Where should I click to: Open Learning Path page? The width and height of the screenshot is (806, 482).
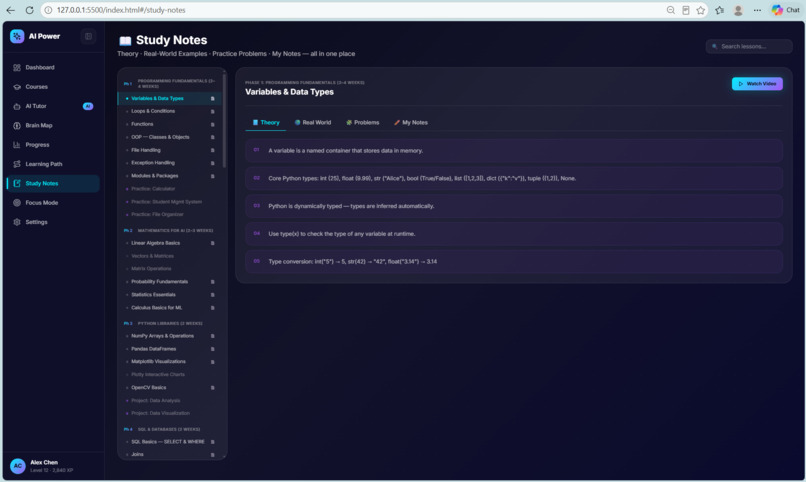(x=53, y=164)
